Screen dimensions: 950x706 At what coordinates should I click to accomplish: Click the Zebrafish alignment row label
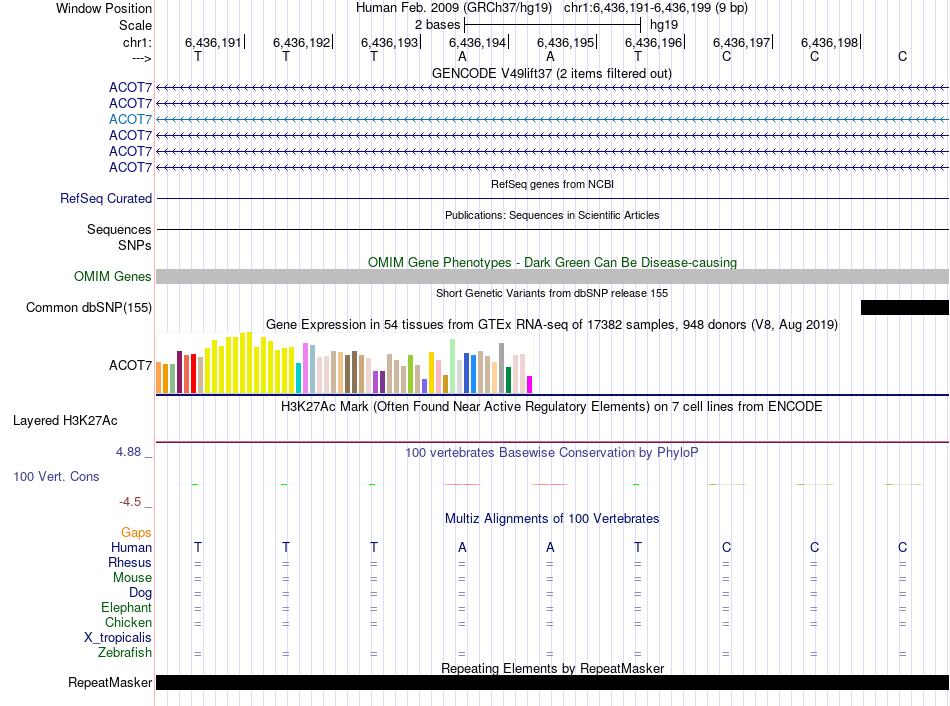coord(125,653)
